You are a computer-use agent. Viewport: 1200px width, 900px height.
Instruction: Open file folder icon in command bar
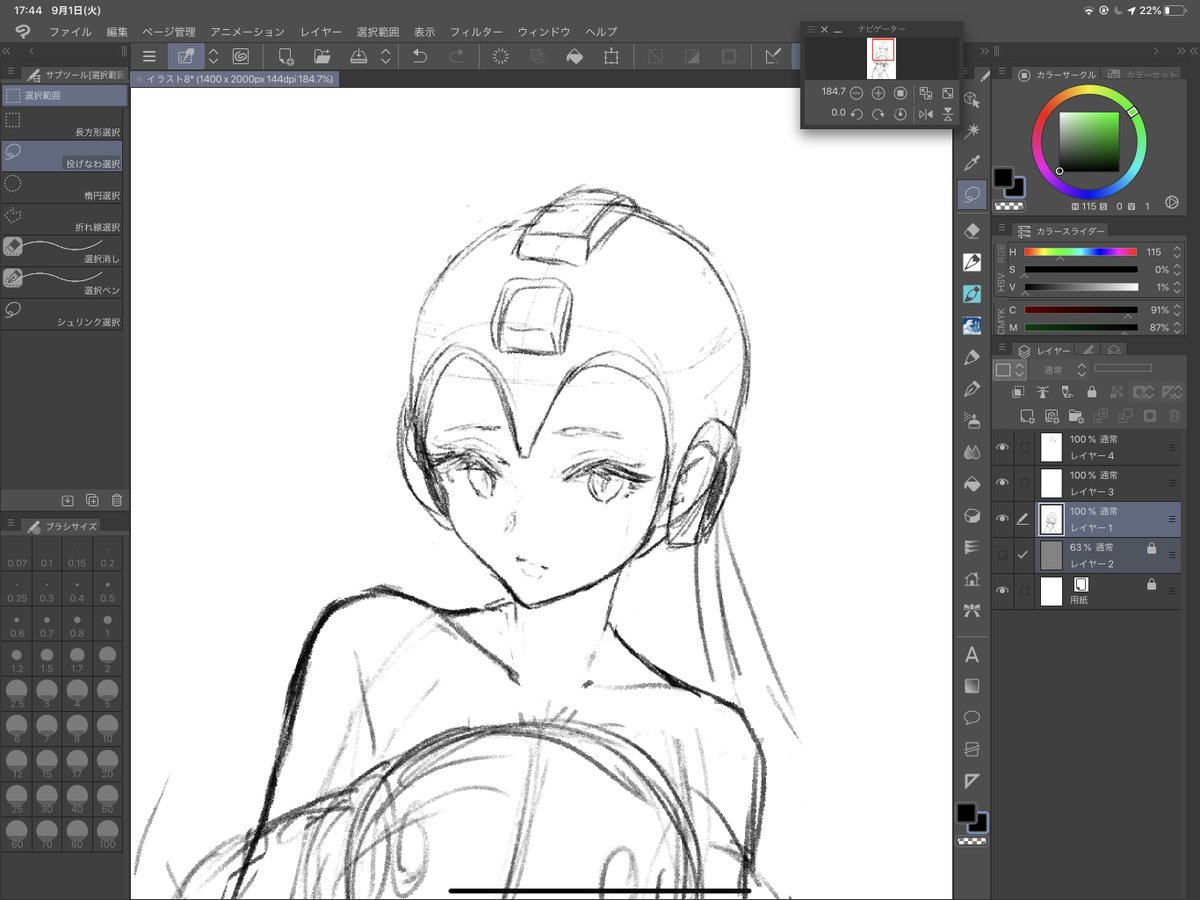pos(322,57)
